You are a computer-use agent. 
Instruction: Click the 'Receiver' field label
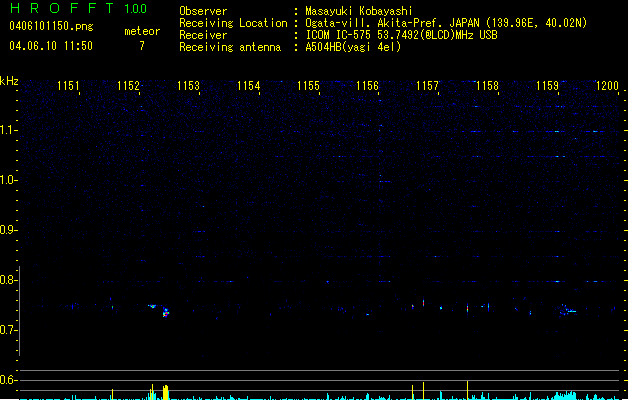tap(203, 35)
